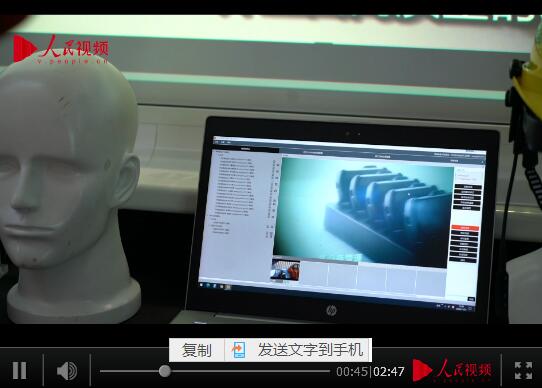Click the red highlighted button in the laptop's right panel
Viewport: 542px width, 388px height.
click(x=465, y=228)
